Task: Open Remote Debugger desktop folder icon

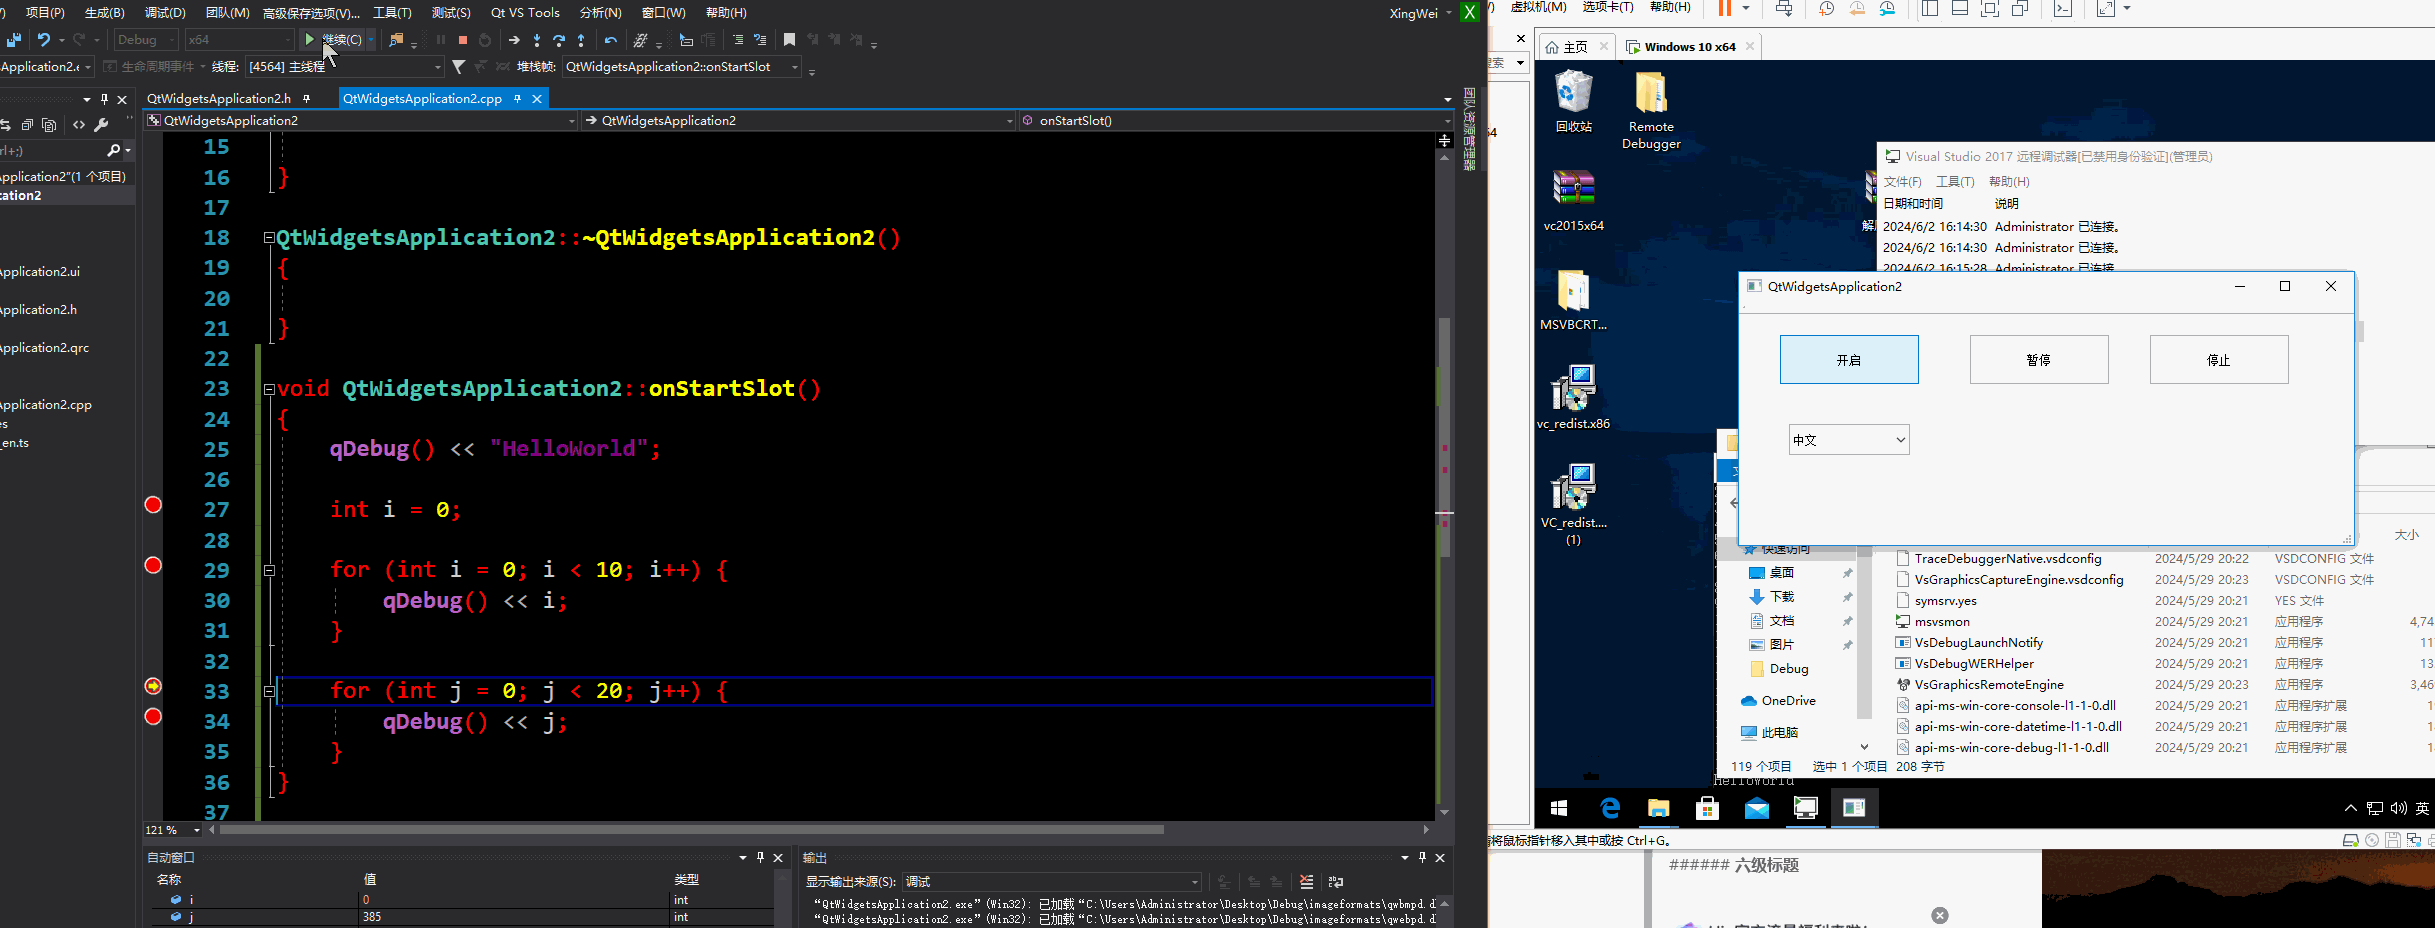Action: (1651, 111)
